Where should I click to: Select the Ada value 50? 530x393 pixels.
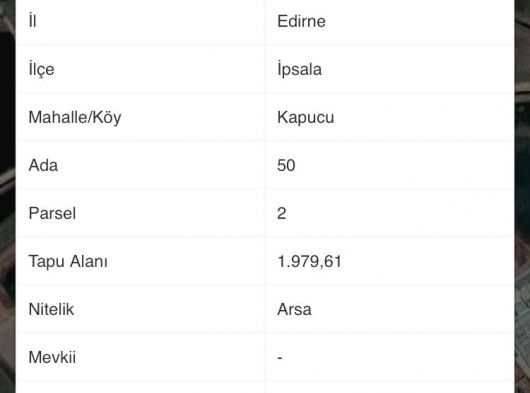click(286, 166)
